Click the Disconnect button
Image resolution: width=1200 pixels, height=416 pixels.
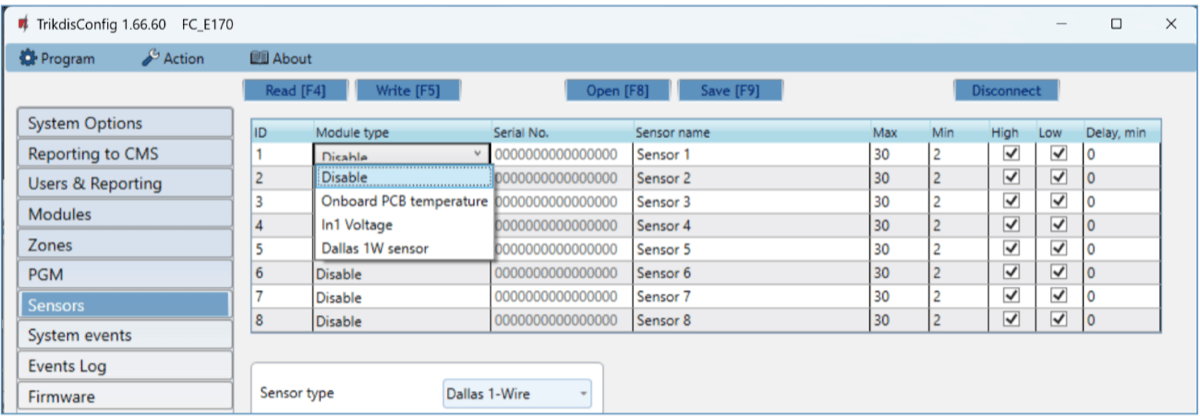[x=1005, y=90]
